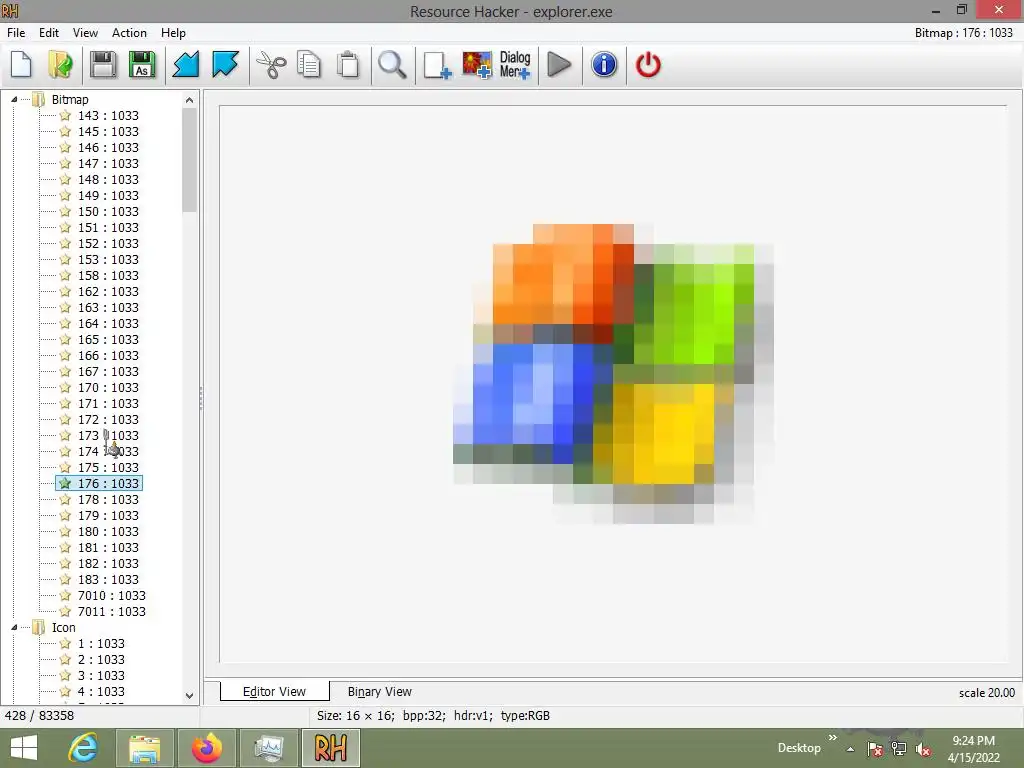Viewport: 1024px width, 768px height.
Task: Add an image resource using the picture-plus icon
Action: pos(477,65)
